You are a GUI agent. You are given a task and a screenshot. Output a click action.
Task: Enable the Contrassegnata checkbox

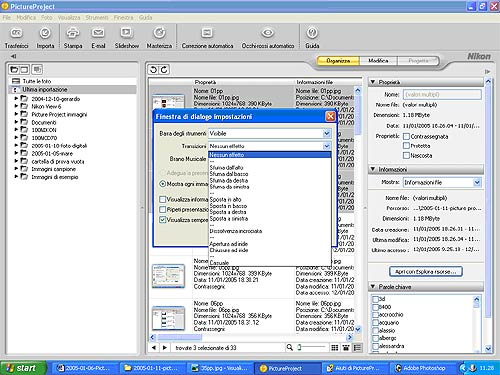pos(406,136)
